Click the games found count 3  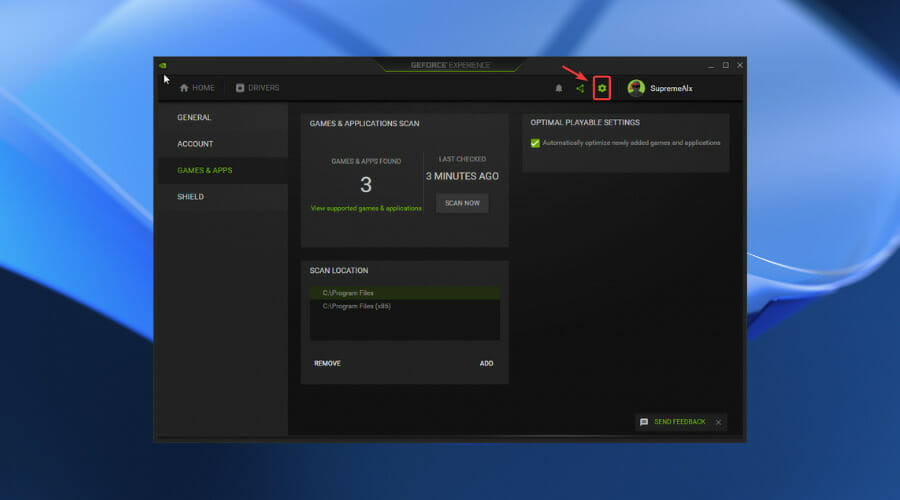366,185
